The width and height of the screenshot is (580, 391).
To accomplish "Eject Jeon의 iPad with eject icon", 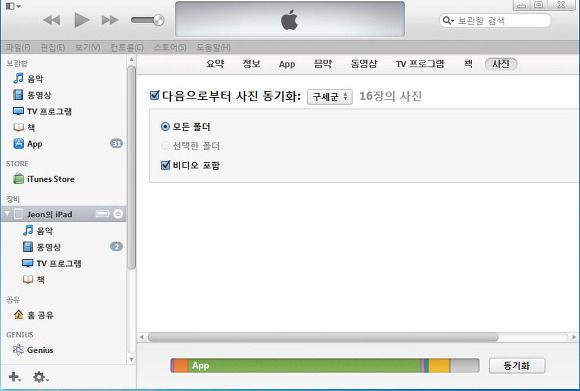I will pos(118,214).
